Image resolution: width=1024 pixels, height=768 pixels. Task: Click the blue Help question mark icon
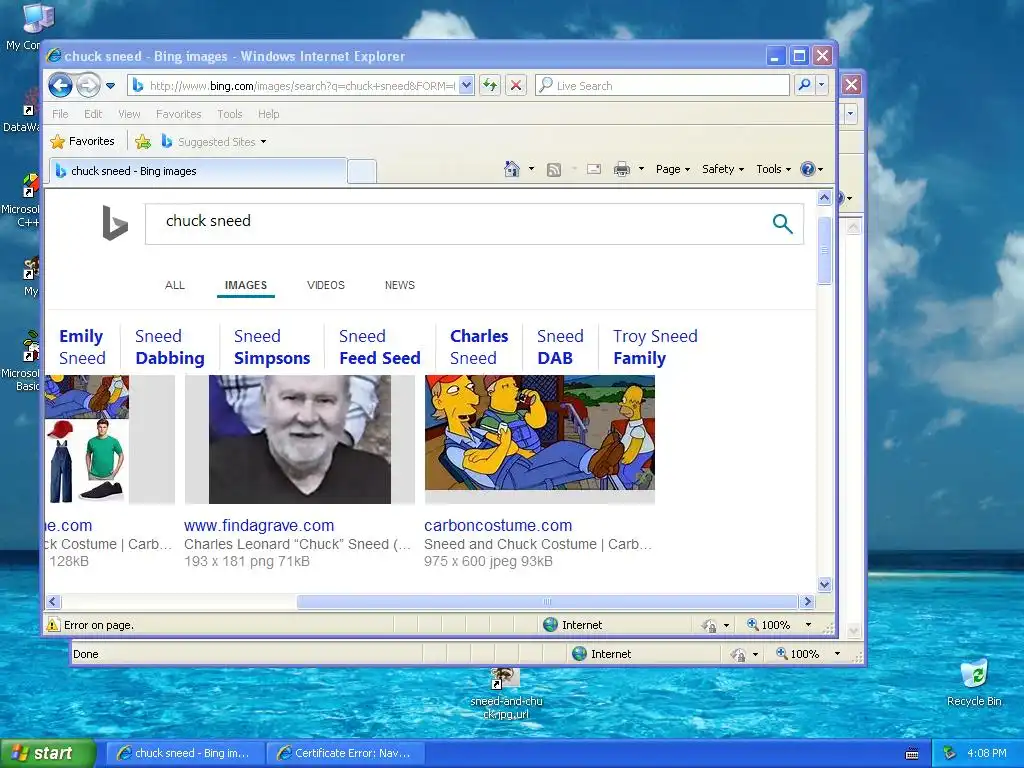(808, 169)
